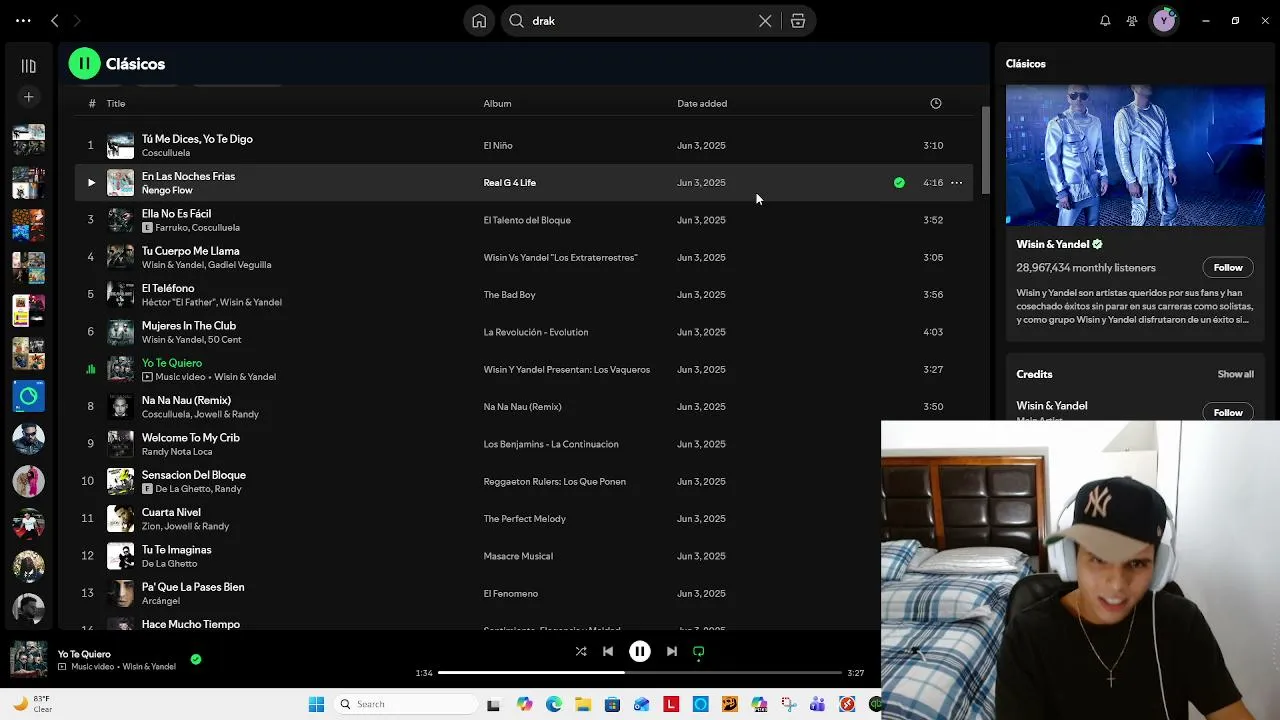Open album Na Na Nau (Remix)
1280x720 pixels.
click(x=522, y=407)
